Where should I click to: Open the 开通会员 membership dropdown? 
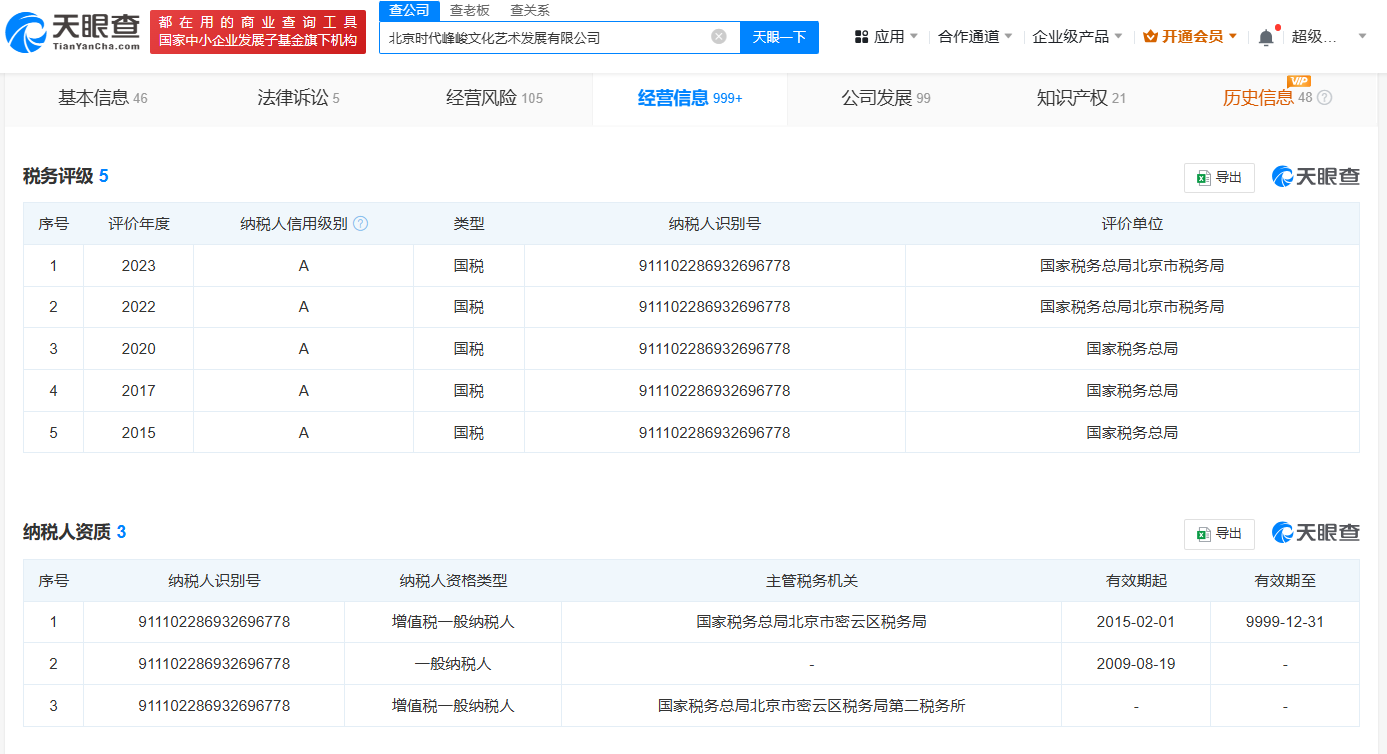click(1190, 37)
